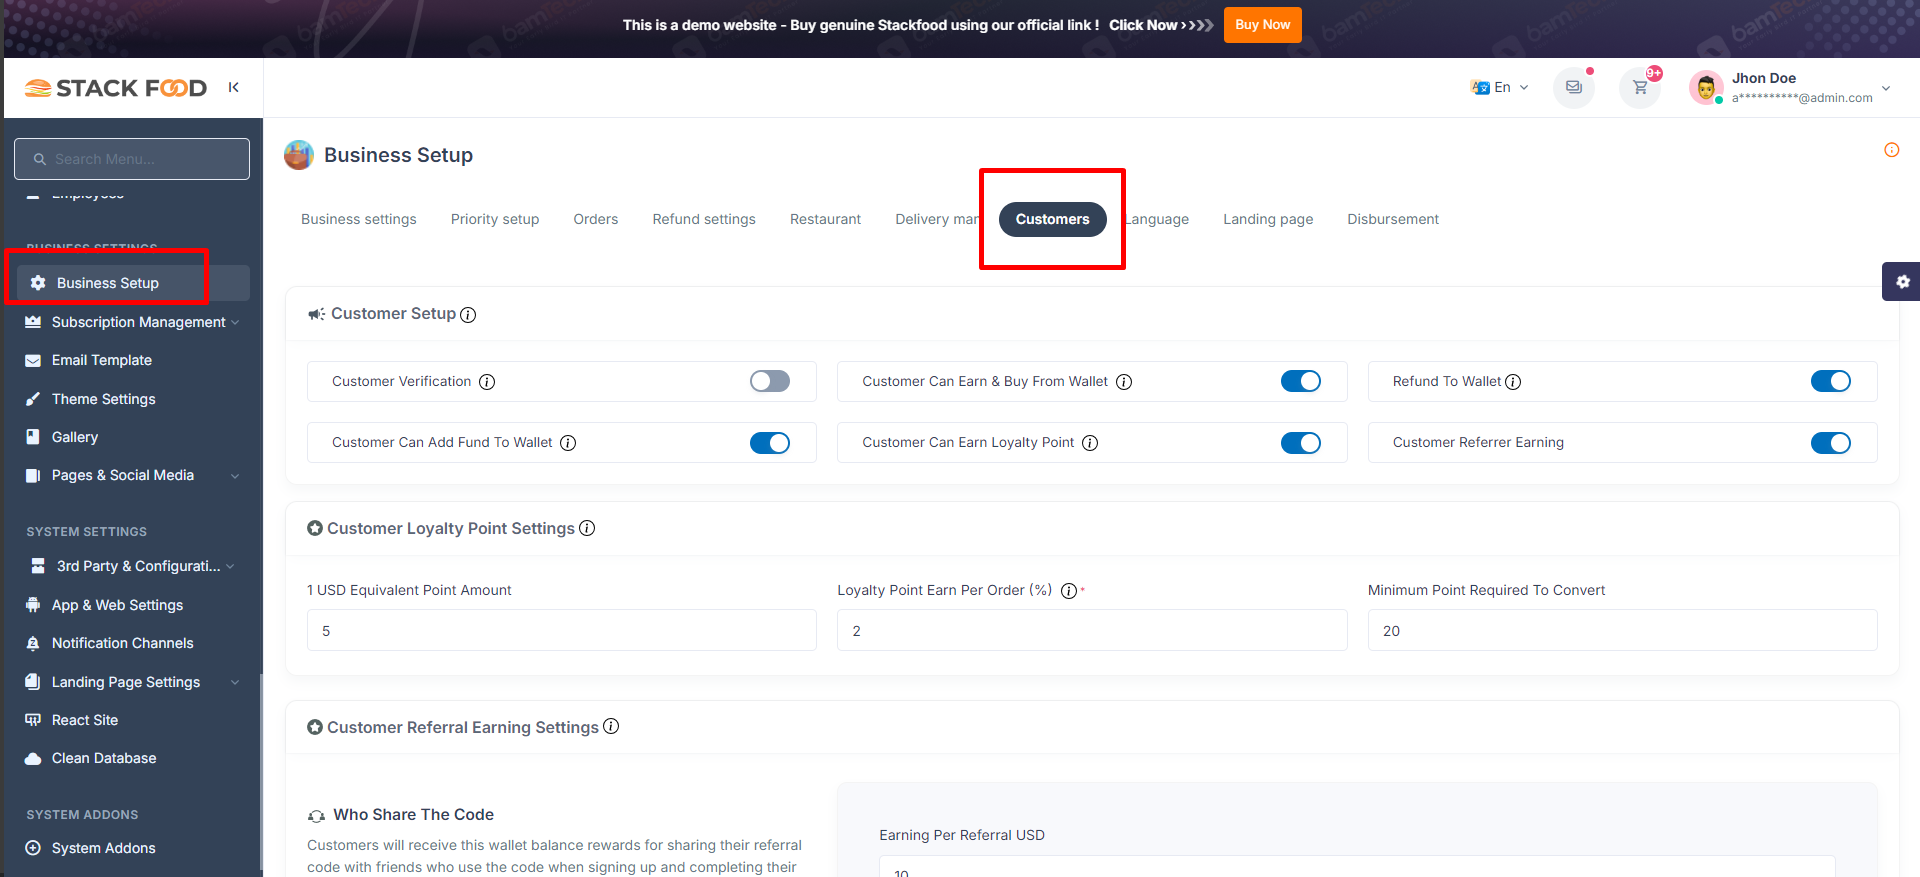Enable Customer Verification toggle

[770, 381]
